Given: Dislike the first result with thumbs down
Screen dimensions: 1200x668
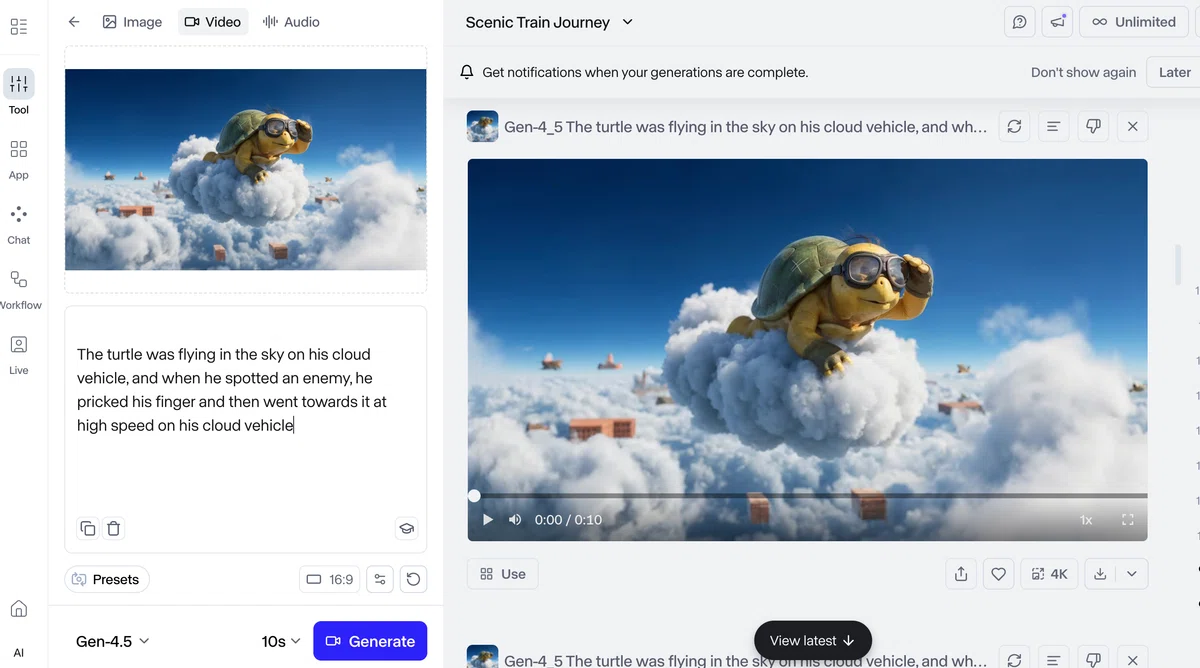Looking at the screenshot, I should point(1093,127).
